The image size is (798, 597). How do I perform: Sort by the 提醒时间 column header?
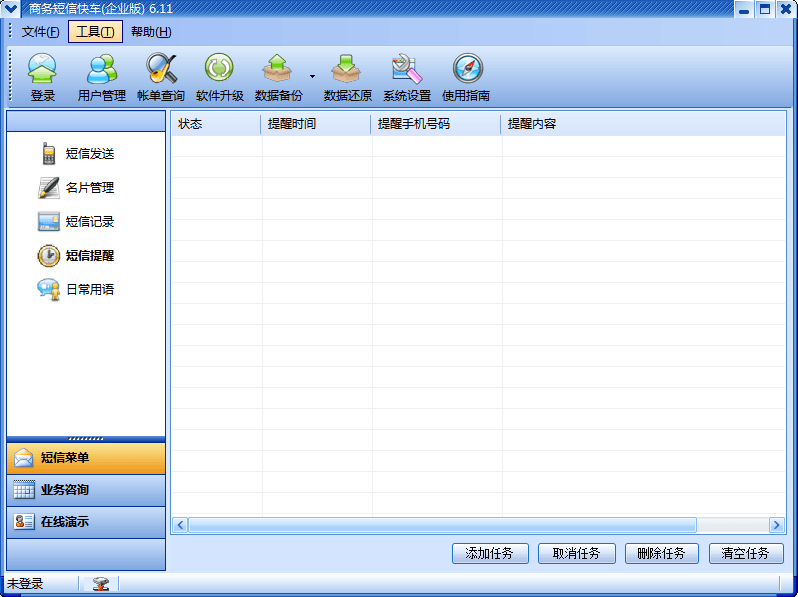(x=316, y=124)
